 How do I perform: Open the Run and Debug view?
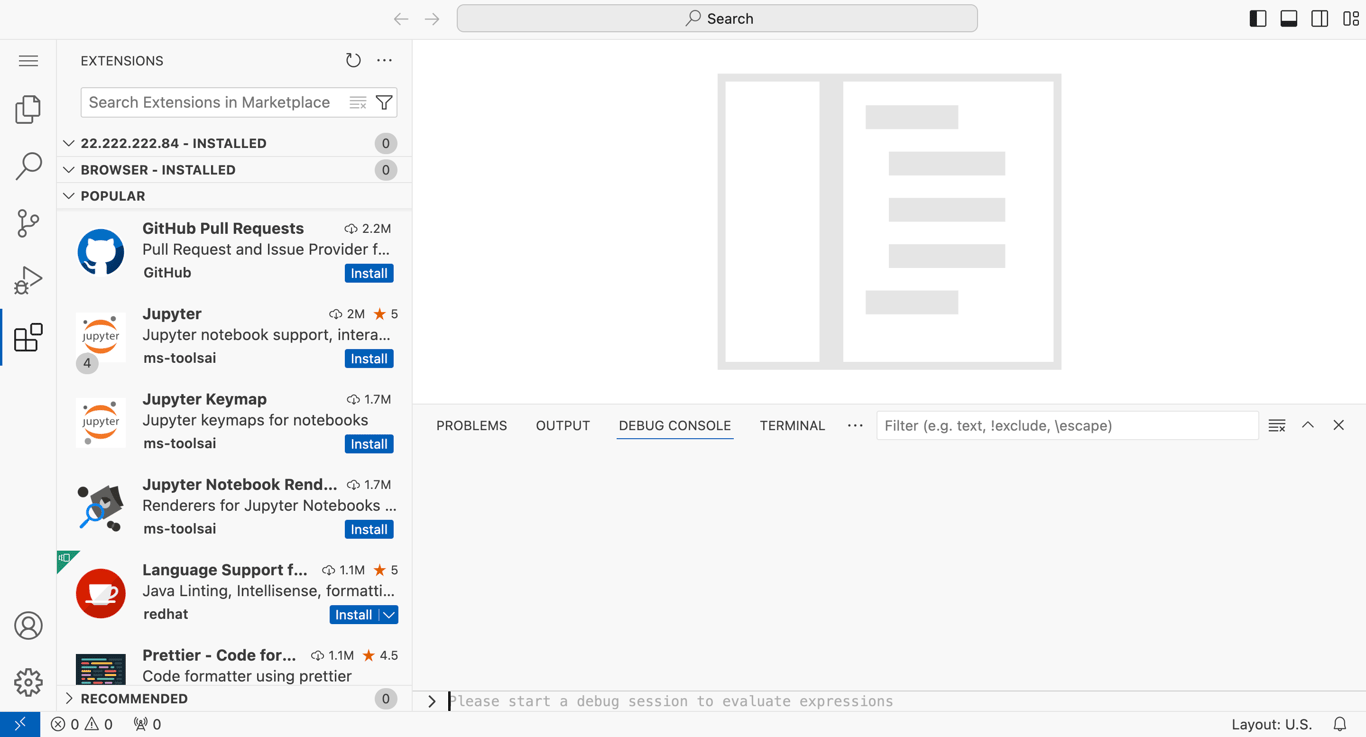(27, 280)
